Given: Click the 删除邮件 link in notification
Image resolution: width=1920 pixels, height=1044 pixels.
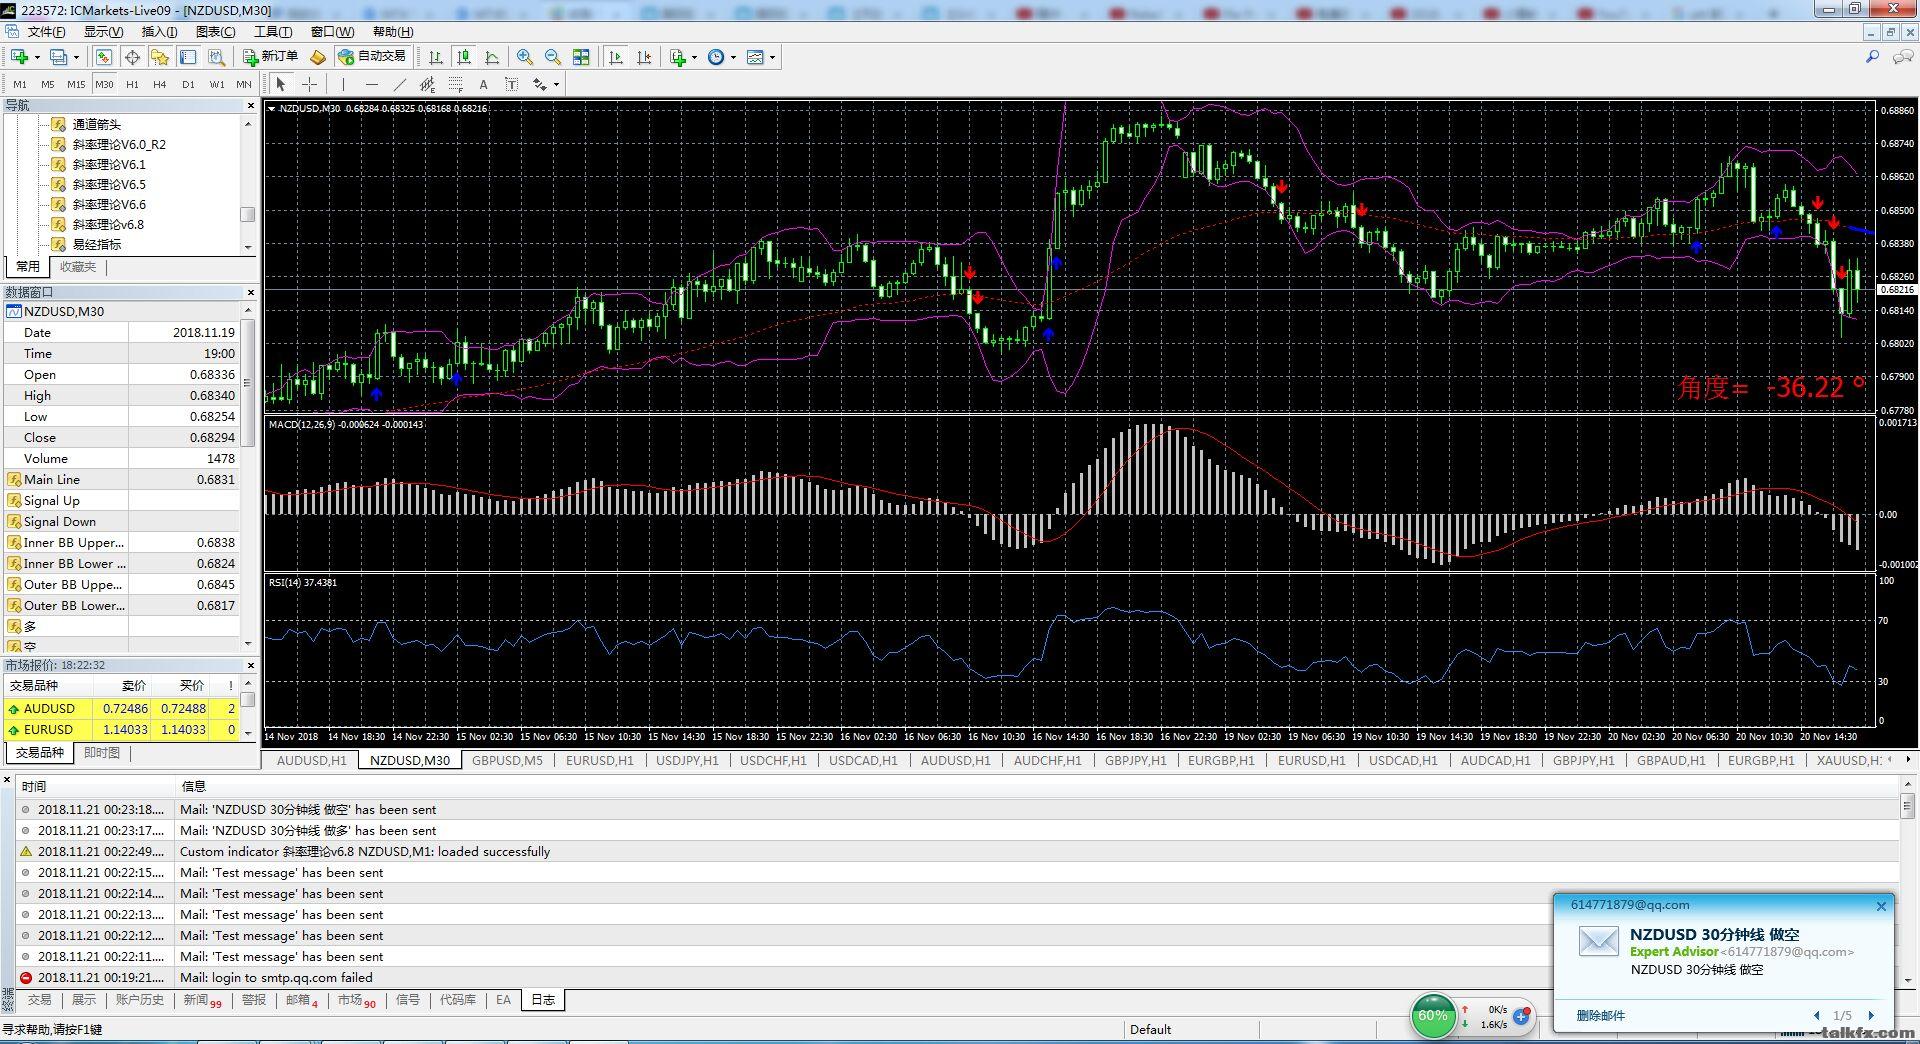Looking at the screenshot, I should point(1601,1015).
